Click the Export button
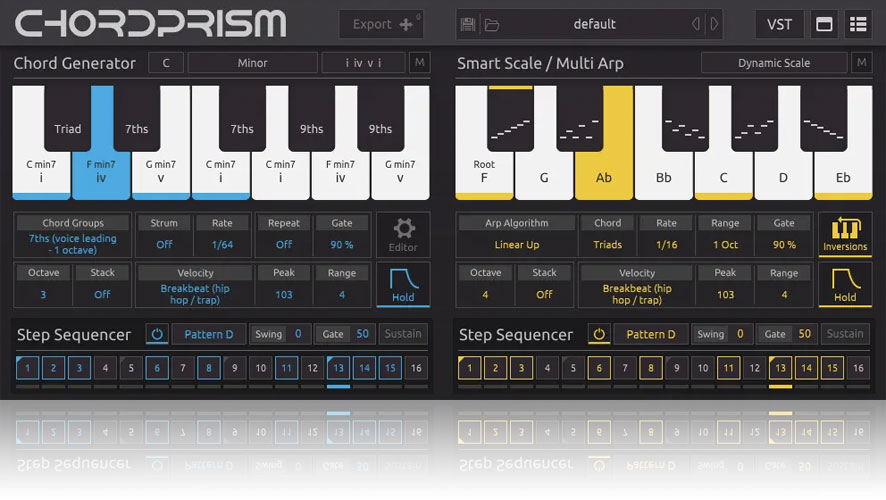This screenshot has height=500, width=886. [379, 24]
